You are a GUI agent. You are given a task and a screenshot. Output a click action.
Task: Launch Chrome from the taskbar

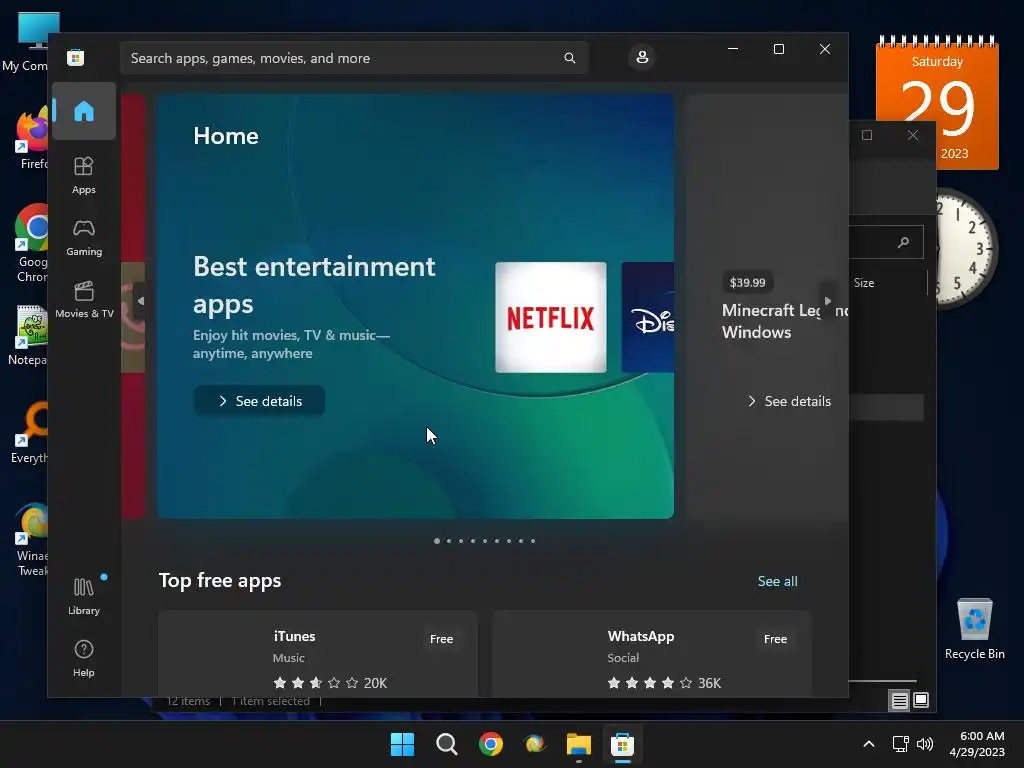pyautogui.click(x=490, y=744)
